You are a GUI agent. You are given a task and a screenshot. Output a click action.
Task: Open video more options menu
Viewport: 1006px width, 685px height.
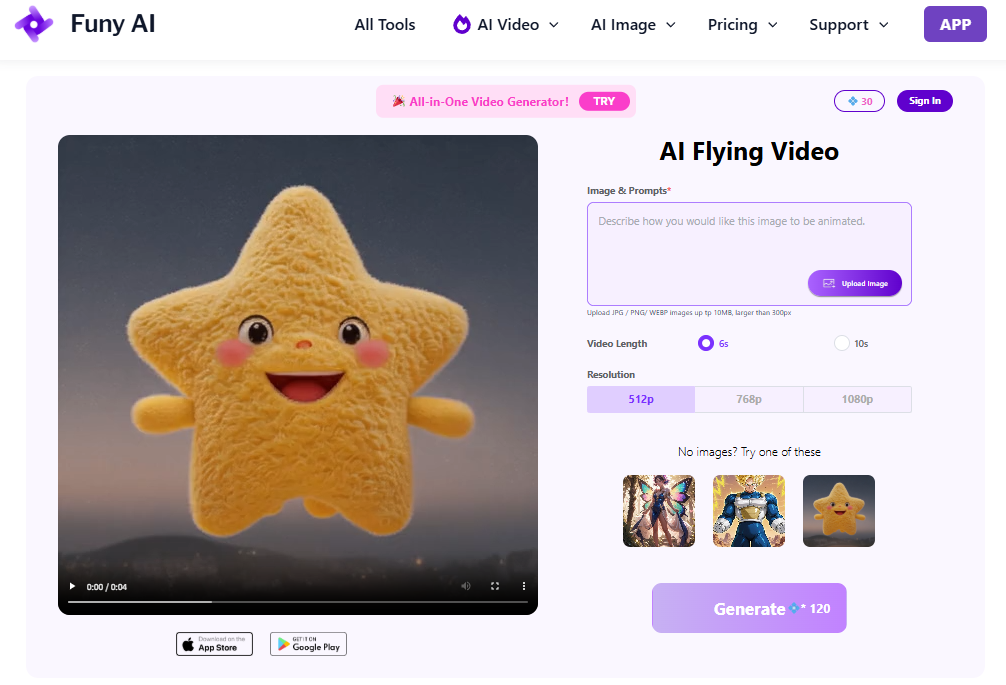pos(523,586)
